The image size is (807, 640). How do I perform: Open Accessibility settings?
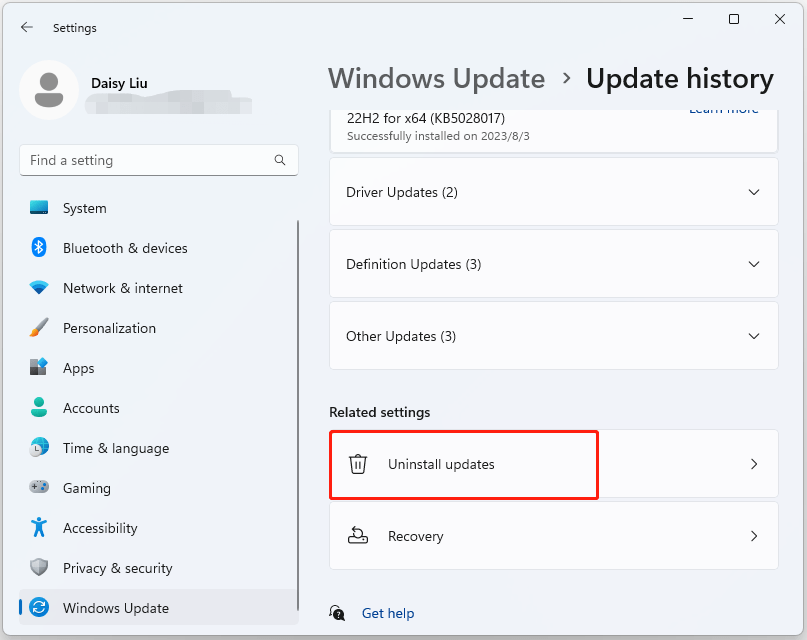click(x=38, y=528)
